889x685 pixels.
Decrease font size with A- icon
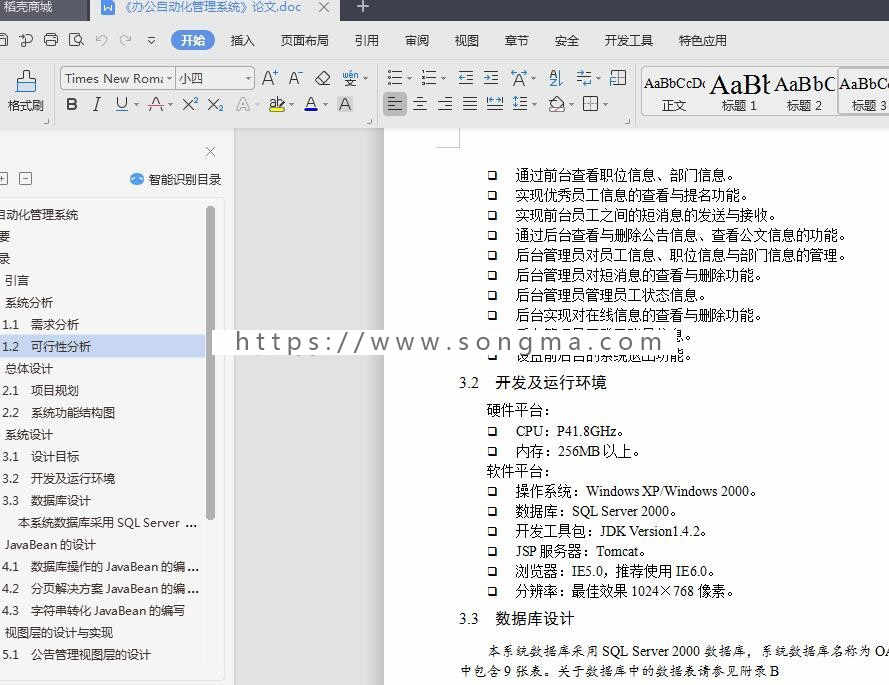click(x=295, y=78)
